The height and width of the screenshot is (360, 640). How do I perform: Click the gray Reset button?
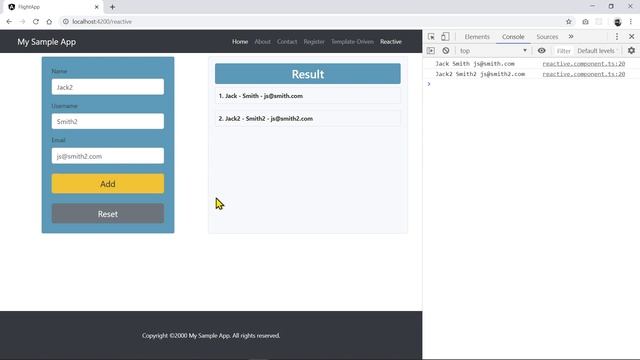point(108,214)
